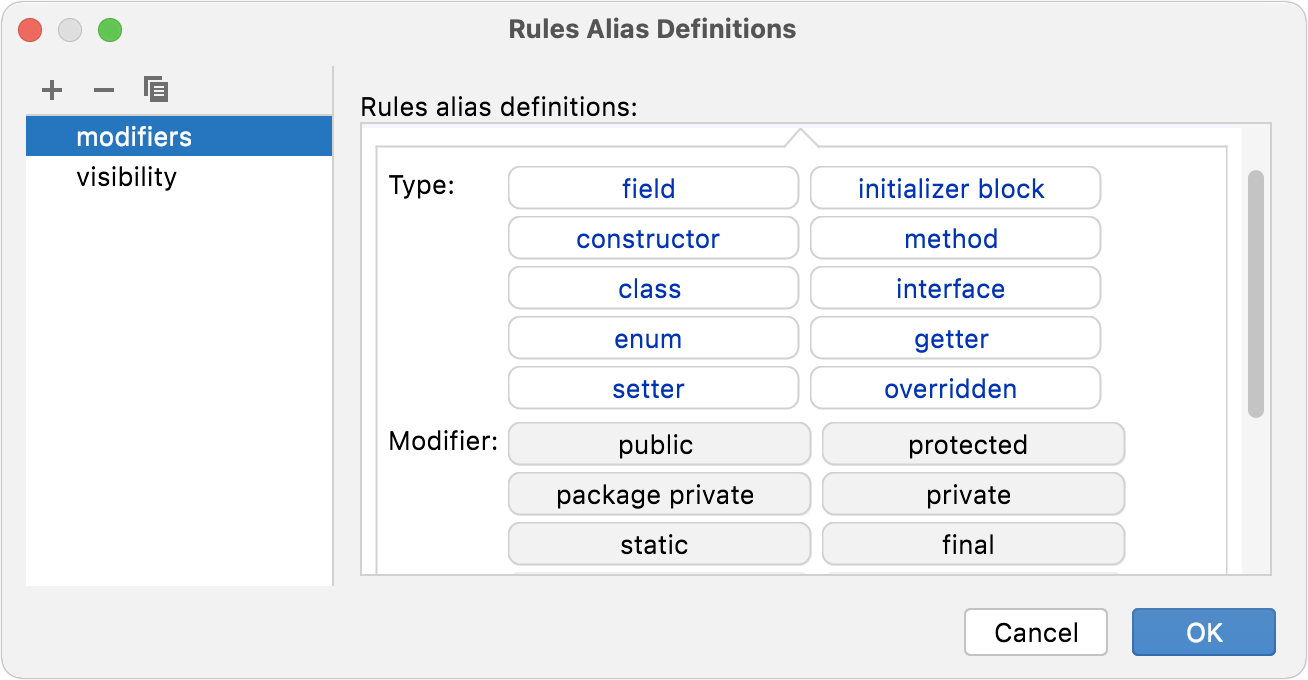1308x680 pixels.
Task: Duplicate the modifiers alias with copy icon
Action: [156, 89]
